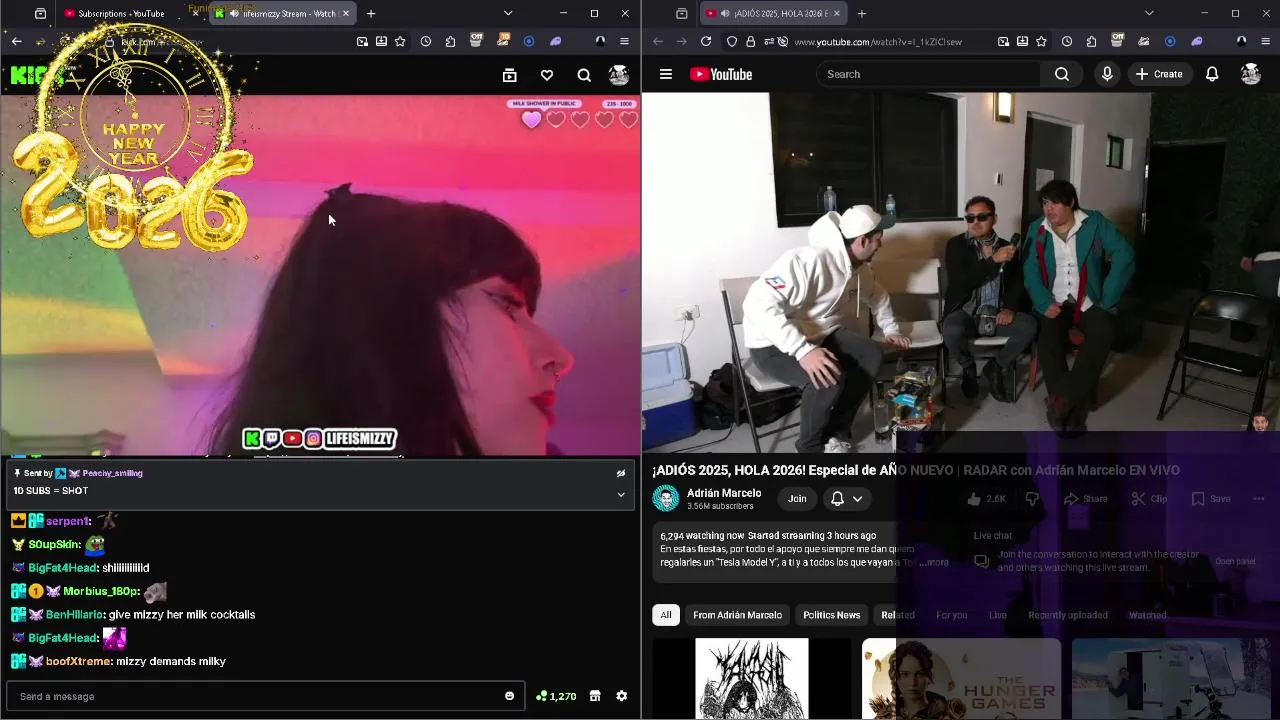Click the tracking protection shield icon
The height and width of the screenshot is (720, 1280).
[x=731, y=42]
